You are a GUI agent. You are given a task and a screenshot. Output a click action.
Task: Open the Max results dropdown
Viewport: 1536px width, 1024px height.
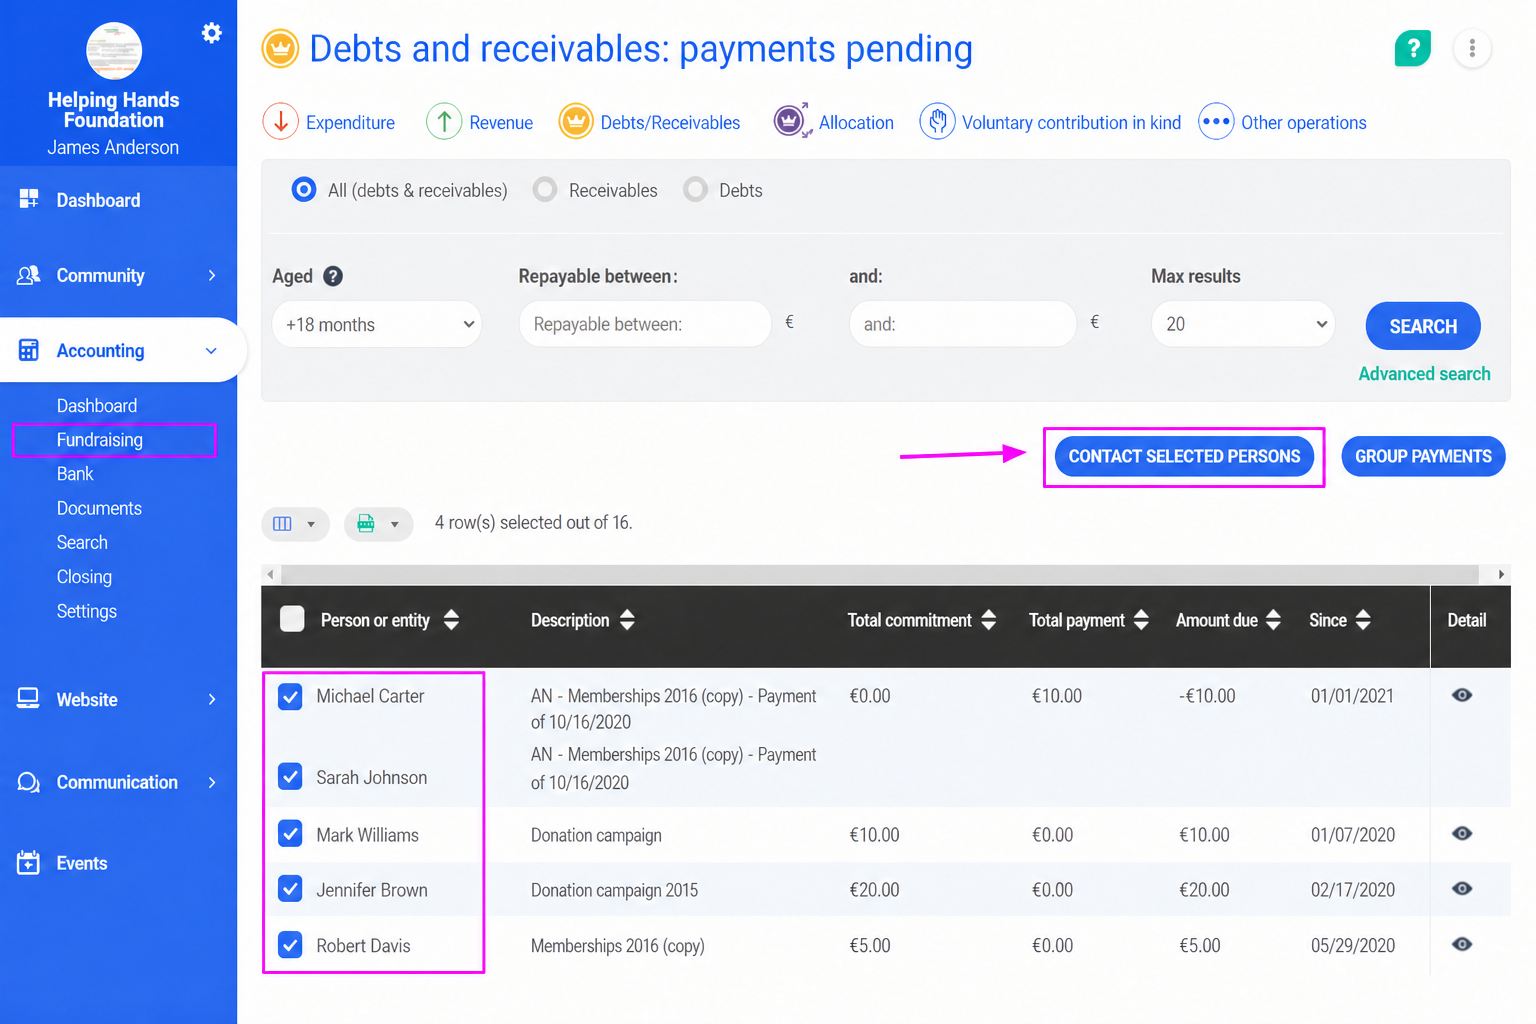pyautogui.click(x=1243, y=324)
